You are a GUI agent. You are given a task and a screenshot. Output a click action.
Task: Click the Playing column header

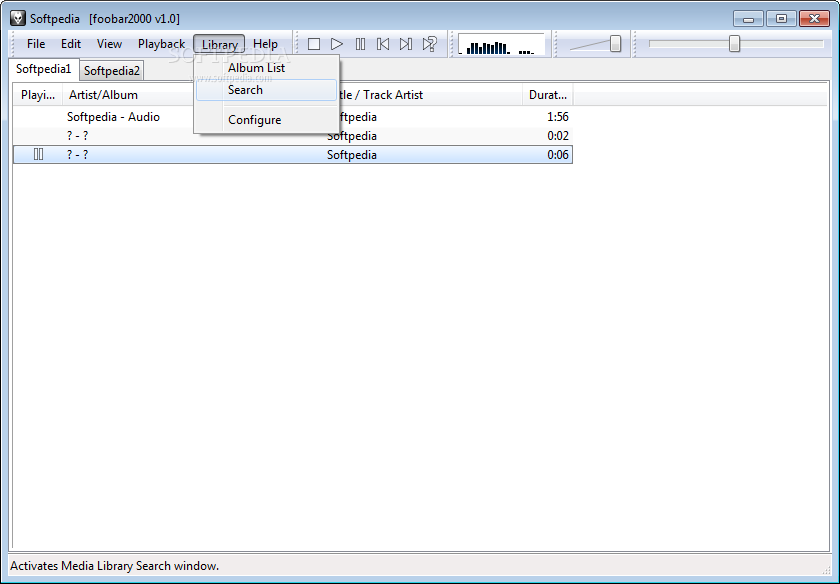click(38, 95)
